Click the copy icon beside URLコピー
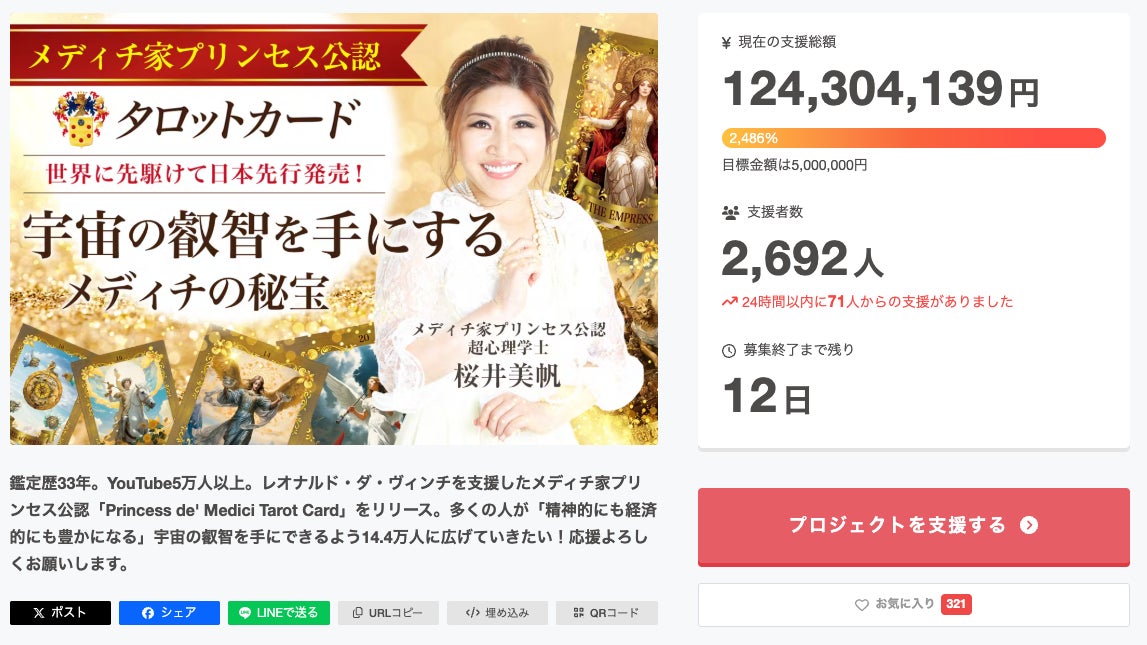 coord(358,613)
